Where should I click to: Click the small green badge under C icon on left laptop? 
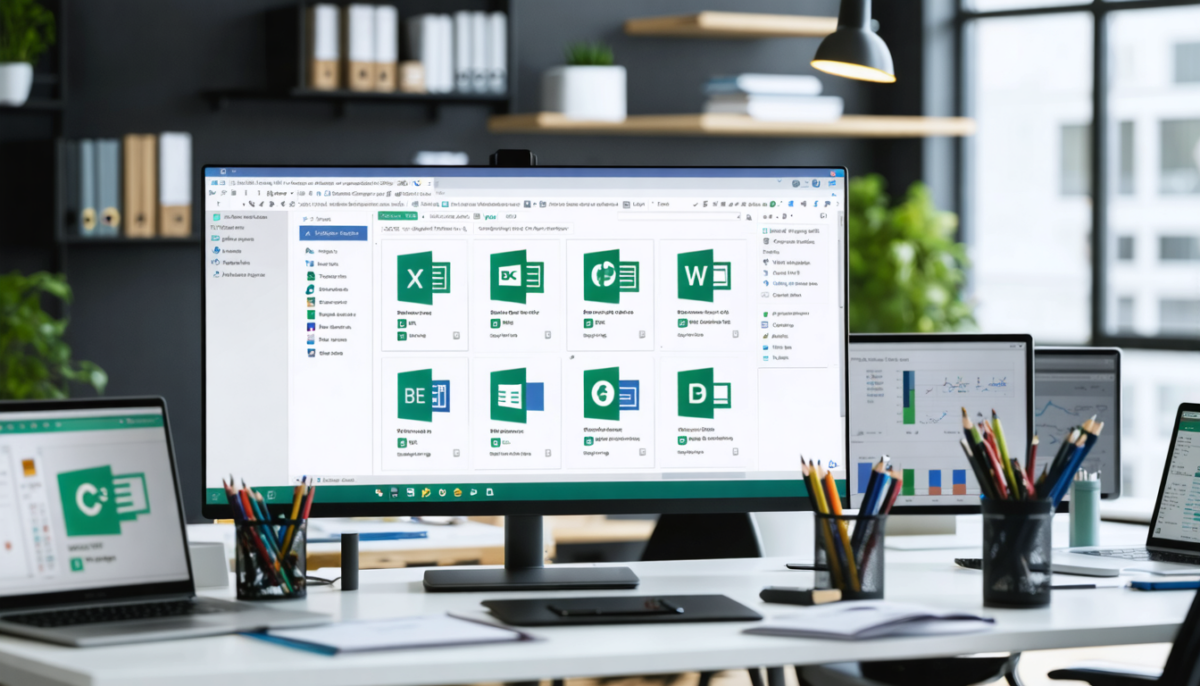(x=76, y=565)
